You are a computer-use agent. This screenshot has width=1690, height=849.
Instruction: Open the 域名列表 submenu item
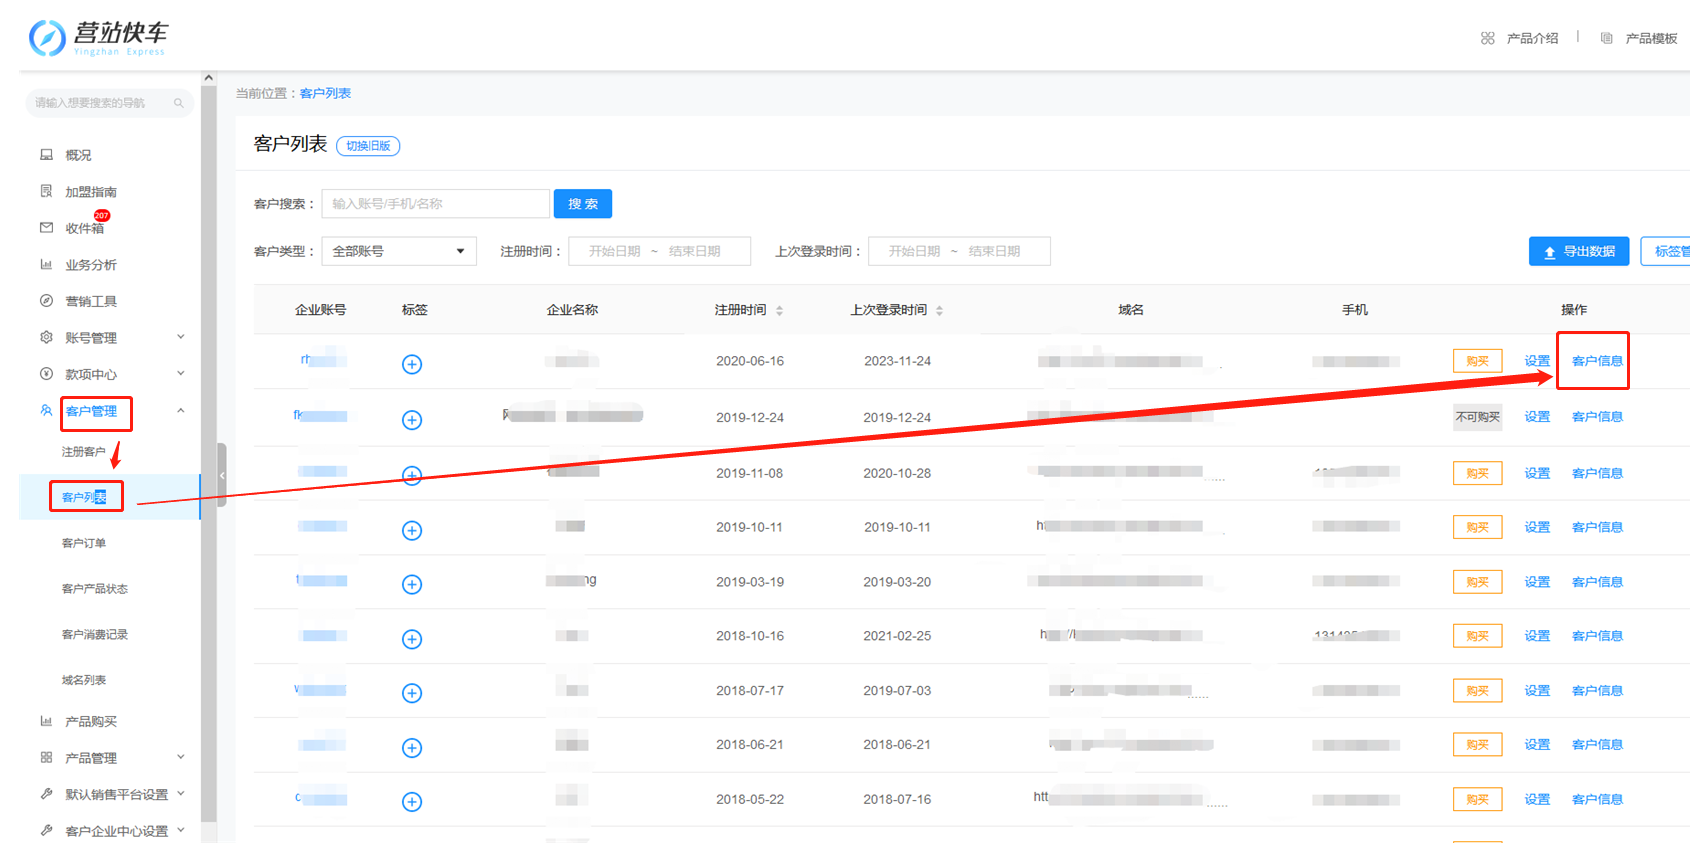(x=84, y=680)
